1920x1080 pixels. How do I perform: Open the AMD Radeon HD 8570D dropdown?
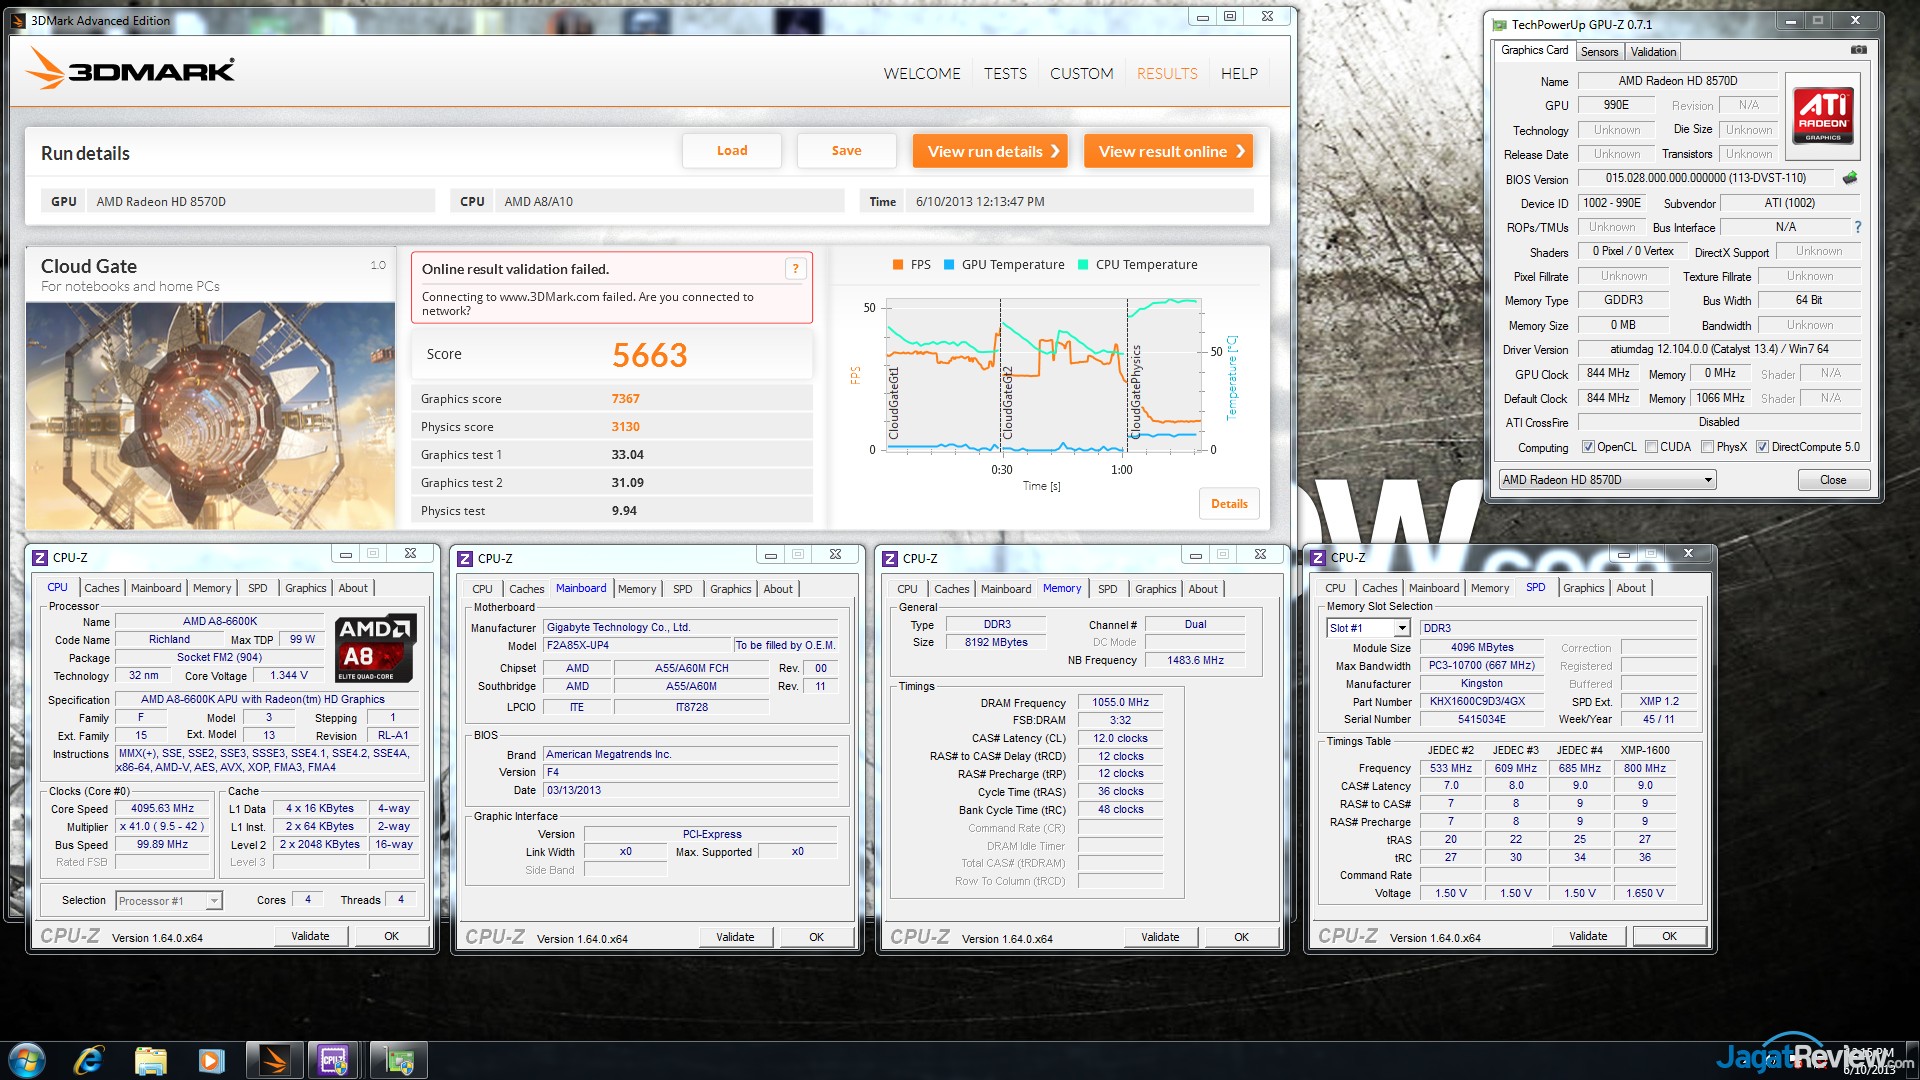1607,480
